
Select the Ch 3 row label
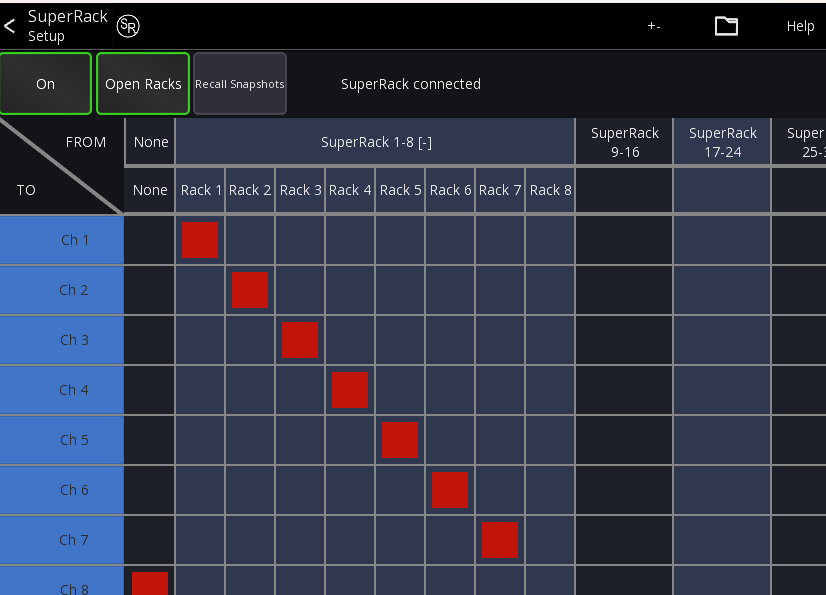62,340
